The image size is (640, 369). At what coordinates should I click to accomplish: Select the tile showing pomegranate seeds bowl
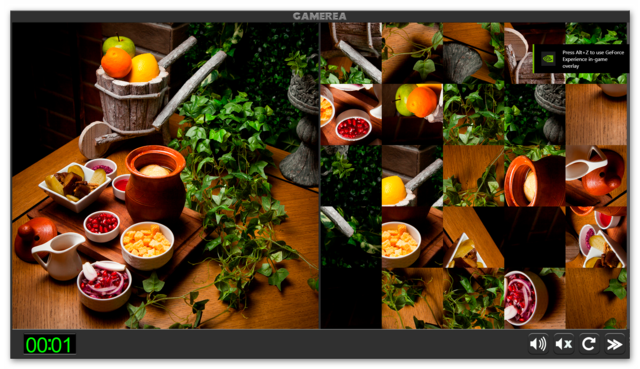click(x=351, y=114)
